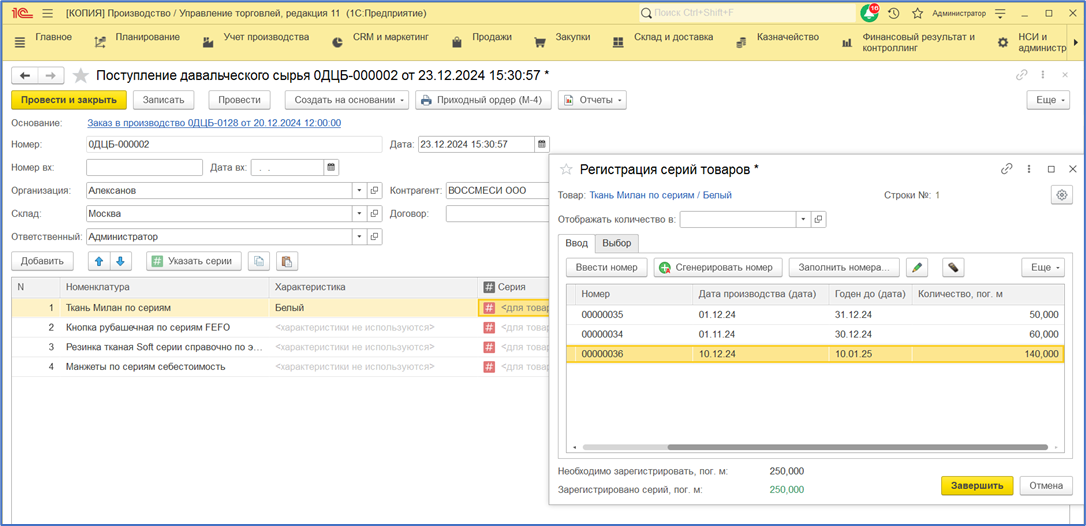The image size is (1086, 526).
Task: Click the Номер вх input field
Action: click(145, 167)
